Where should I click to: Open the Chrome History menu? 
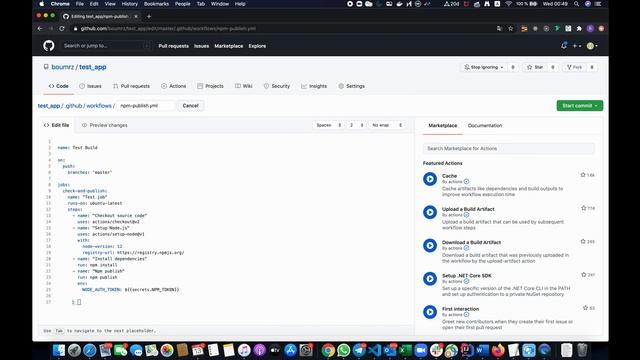(129, 4)
